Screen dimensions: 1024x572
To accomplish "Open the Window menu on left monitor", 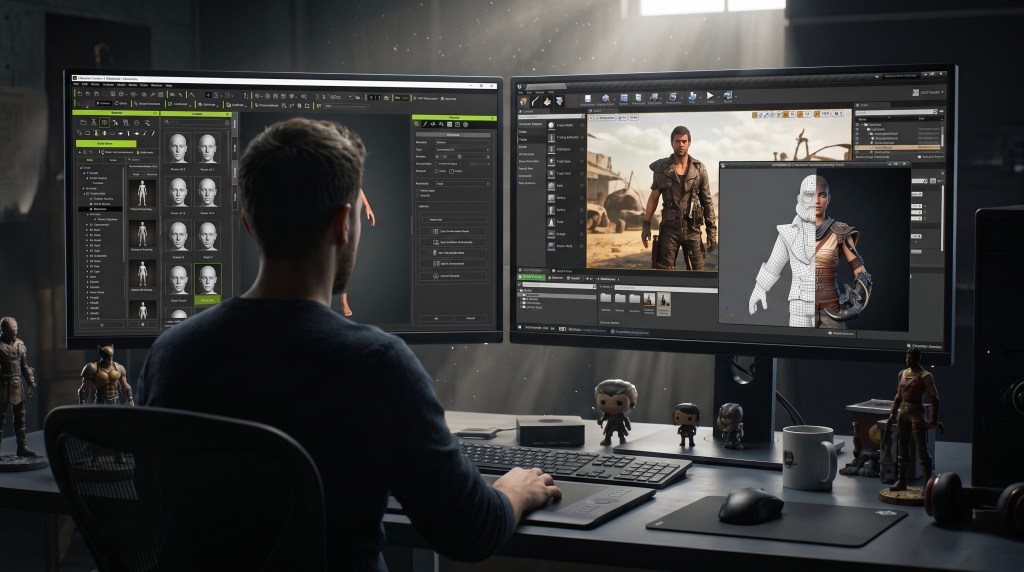I will click(x=157, y=86).
